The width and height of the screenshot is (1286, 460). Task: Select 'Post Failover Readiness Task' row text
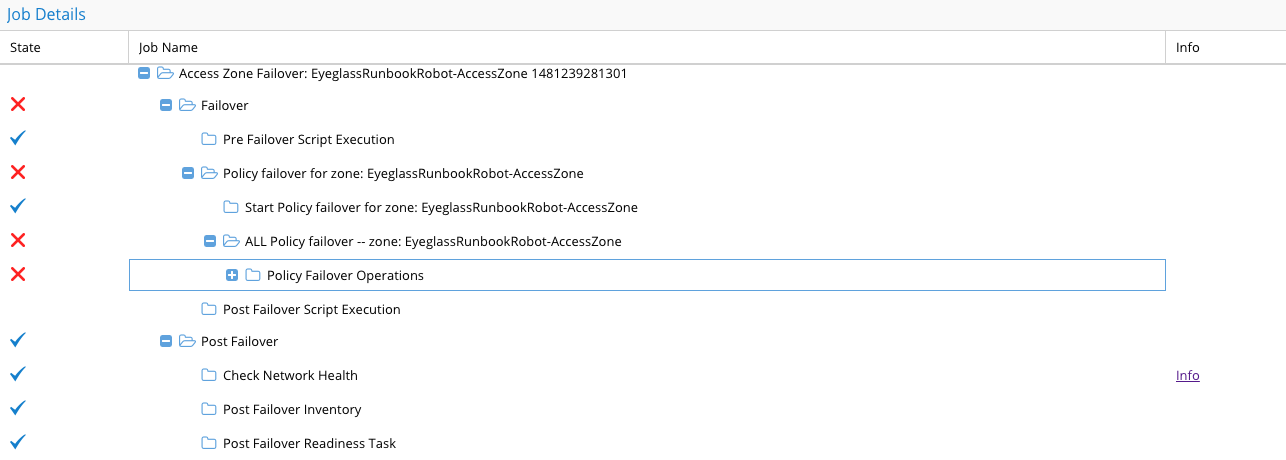pyautogui.click(x=310, y=444)
